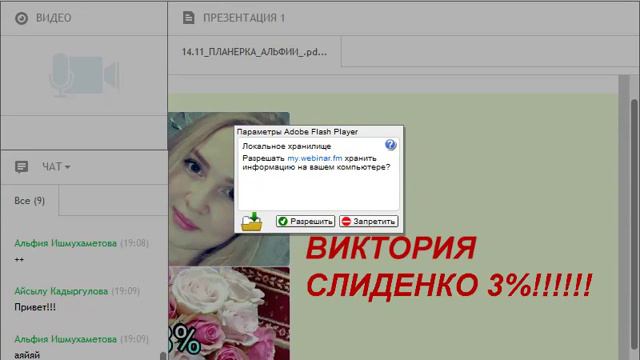Click the chat bubble icon beside ЧАТ

22,167
